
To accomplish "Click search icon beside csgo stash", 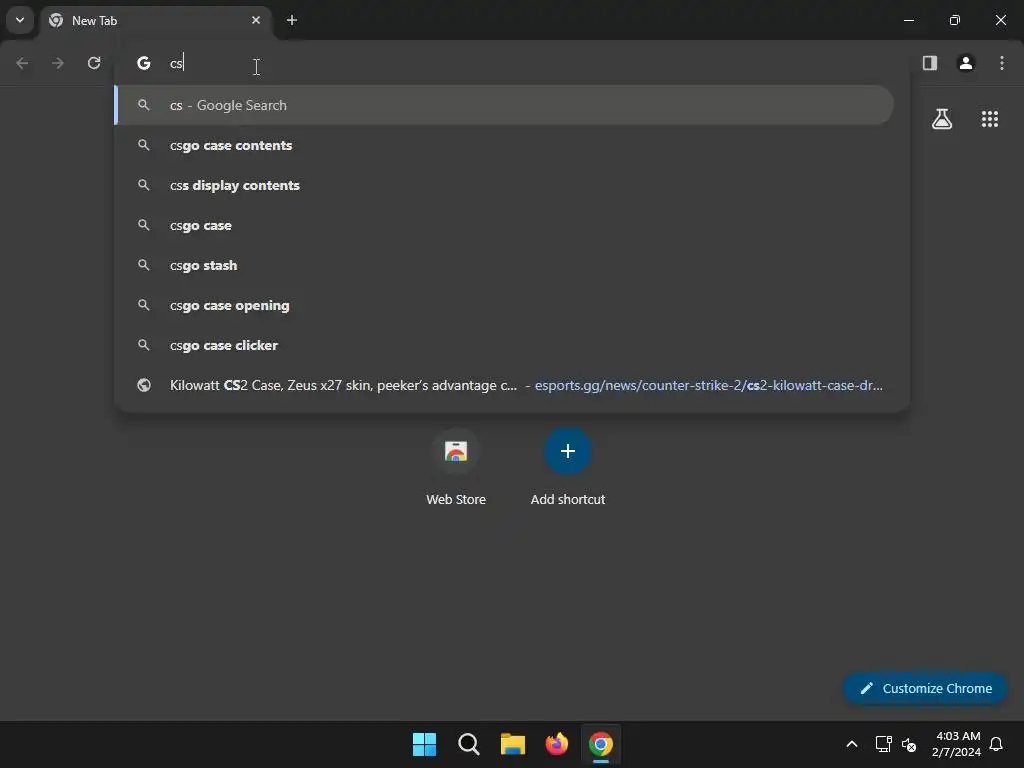I will (x=144, y=265).
